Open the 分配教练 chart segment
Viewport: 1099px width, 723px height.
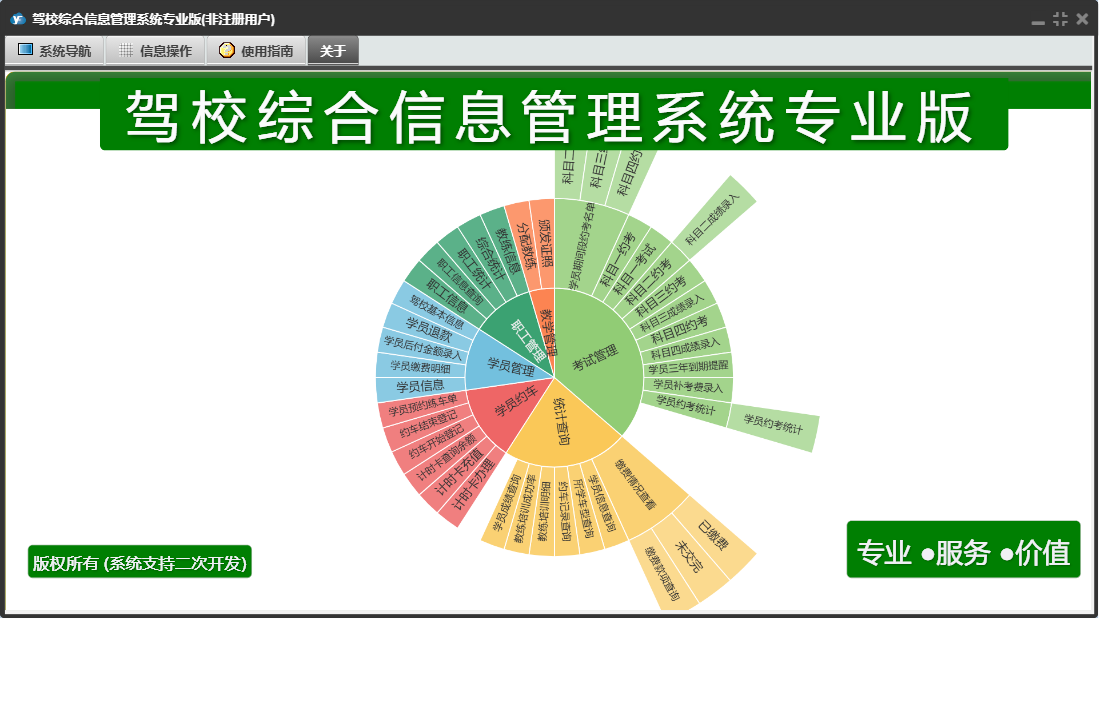coord(525,247)
